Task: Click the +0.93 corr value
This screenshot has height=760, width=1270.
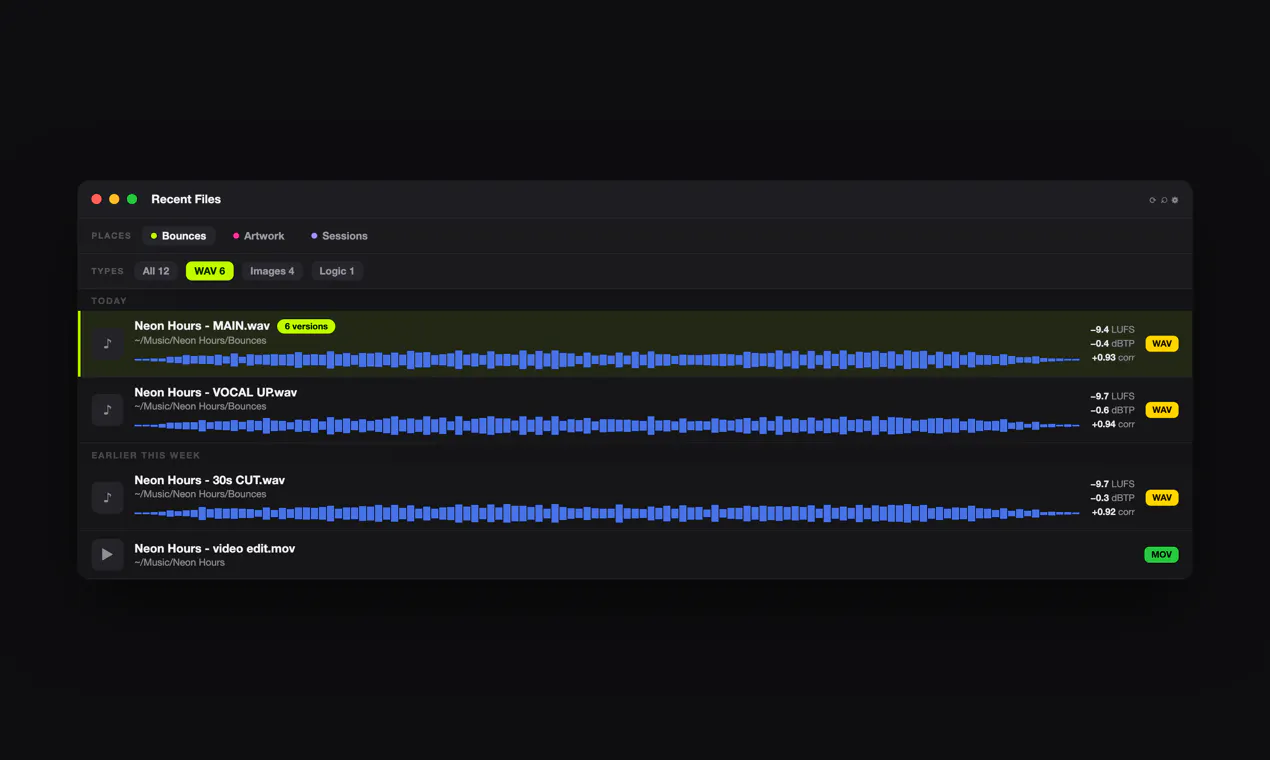Action: tap(1113, 357)
